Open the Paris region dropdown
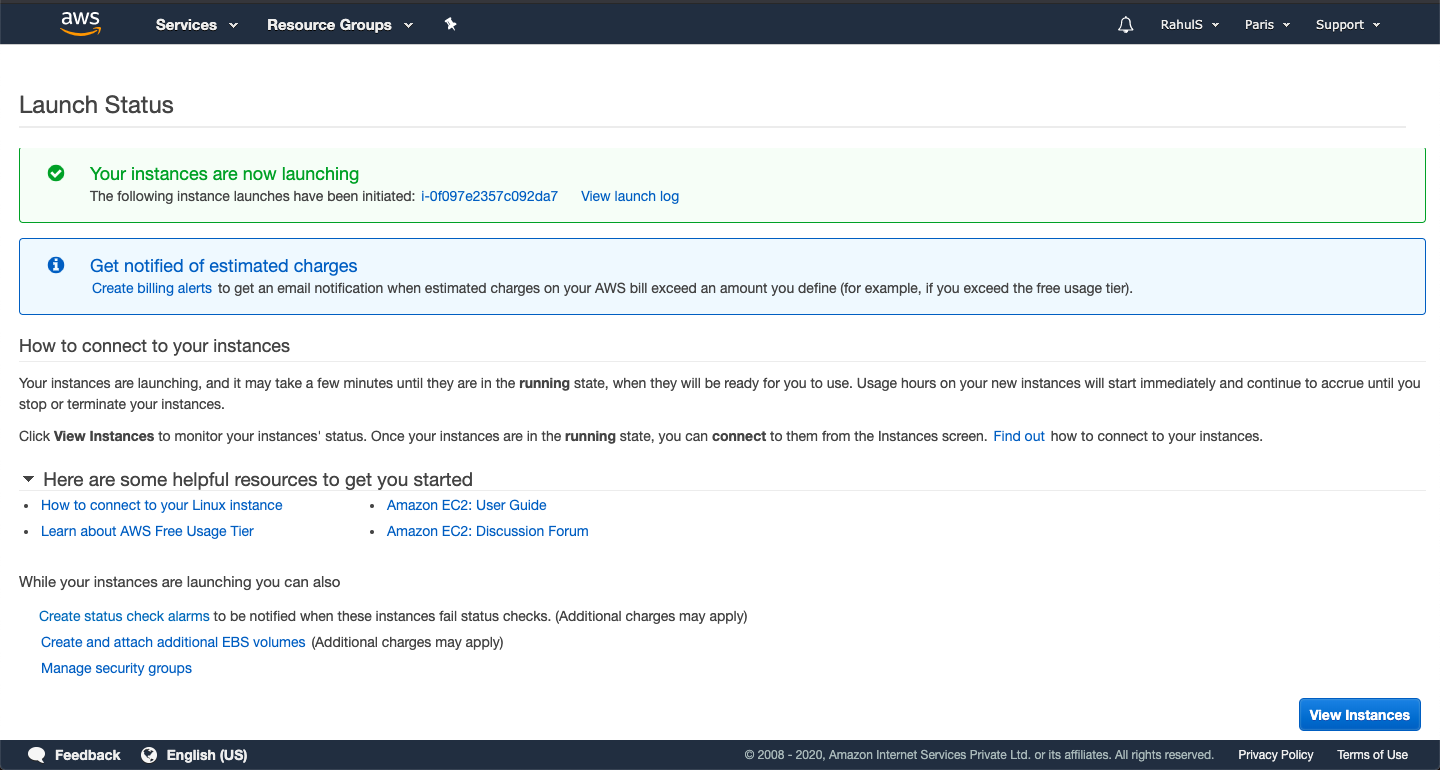Image resolution: width=1440 pixels, height=770 pixels. click(x=1266, y=24)
